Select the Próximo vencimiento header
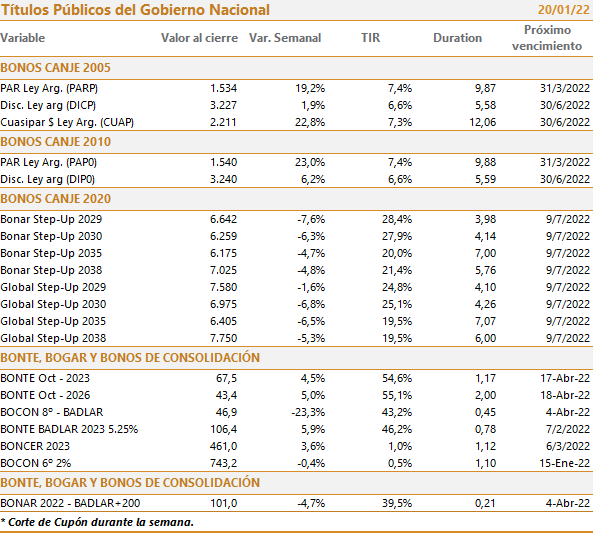This screenshot has width=594, height=539. pos(547,38)
